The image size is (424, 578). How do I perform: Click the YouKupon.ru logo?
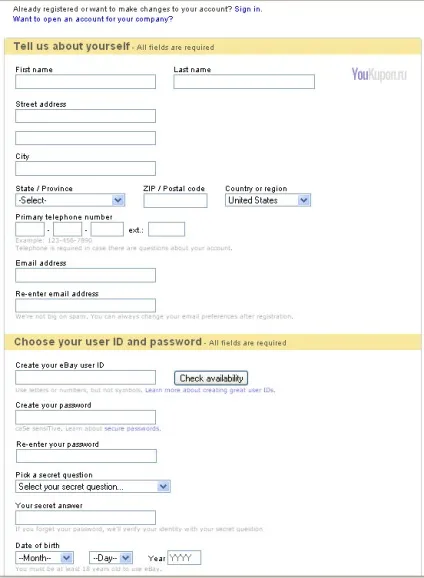[x=379, y=74]
